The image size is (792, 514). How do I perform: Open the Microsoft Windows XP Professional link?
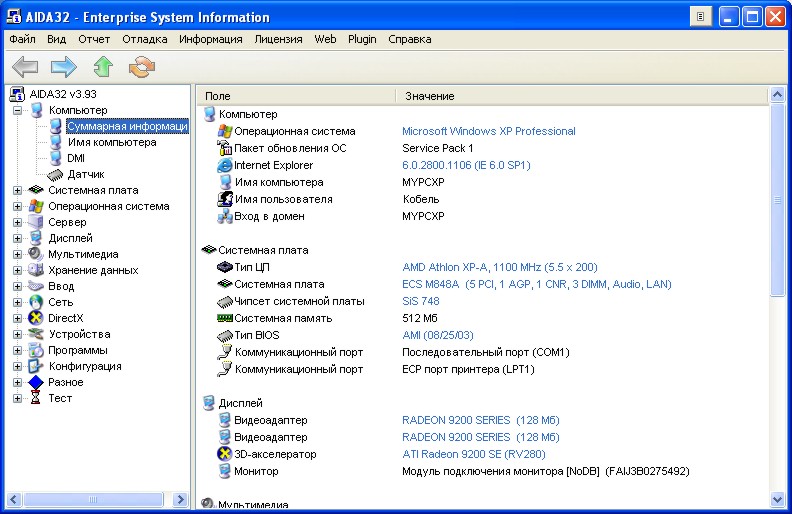click(488, 131)
